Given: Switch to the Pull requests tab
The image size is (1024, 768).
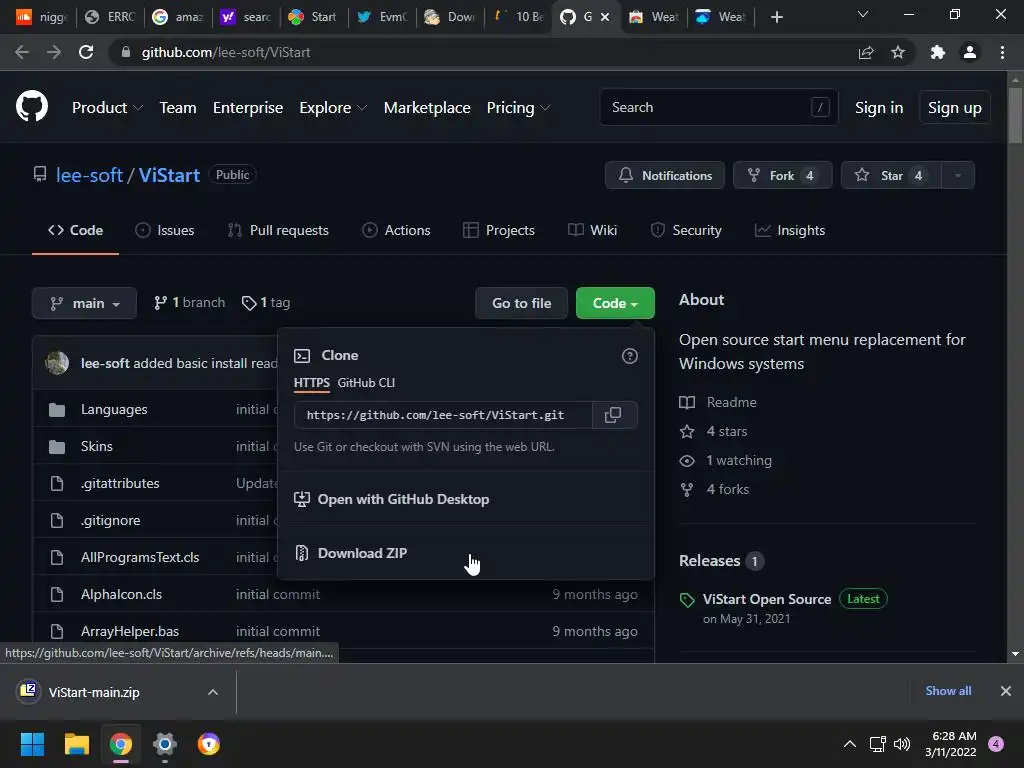Looking at the screenshot, I should pyautogui.click(x=278, y=231).
